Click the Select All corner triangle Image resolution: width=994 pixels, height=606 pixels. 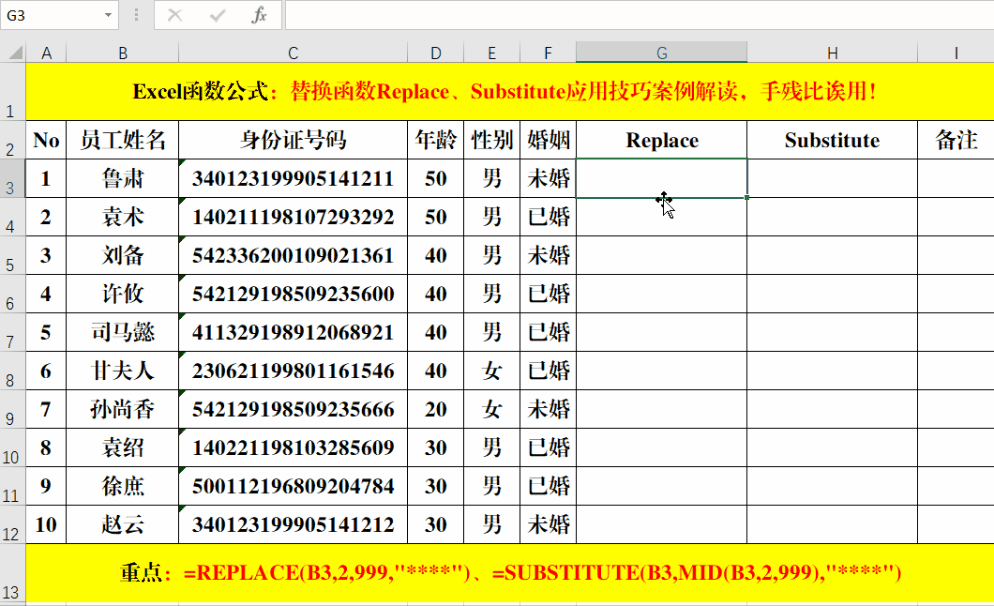15,52
